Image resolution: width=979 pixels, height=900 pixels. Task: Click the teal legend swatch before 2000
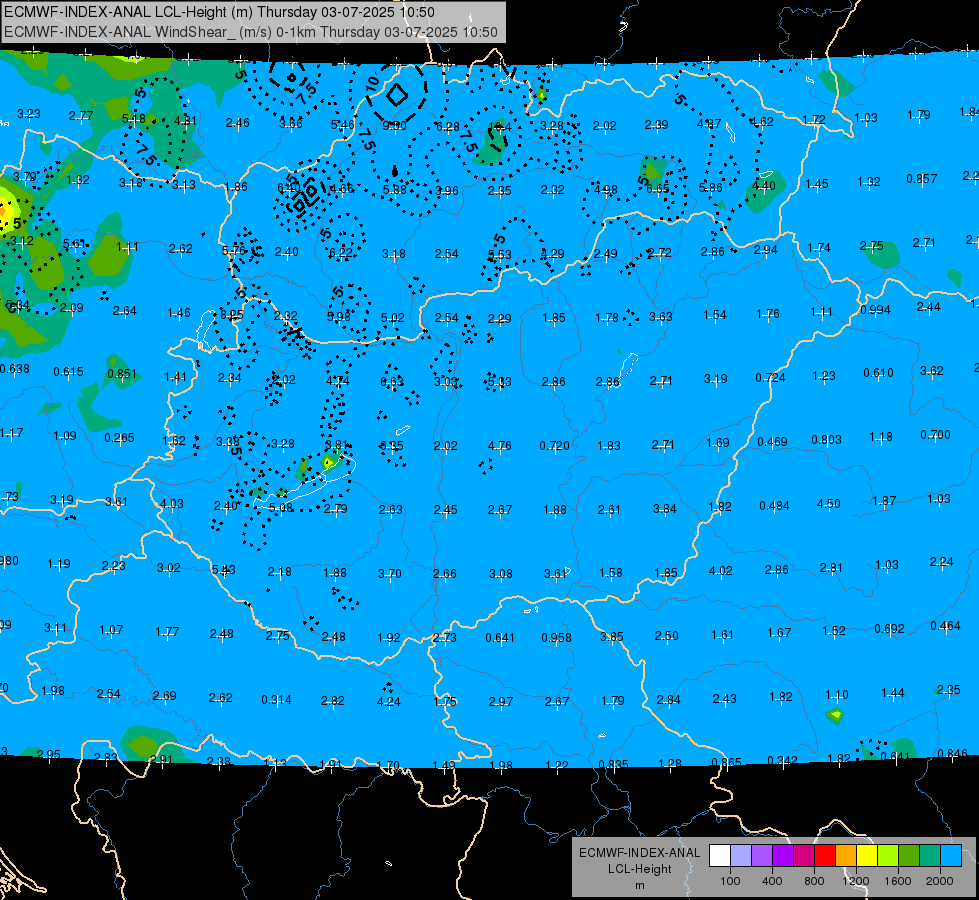coord(930,856)
